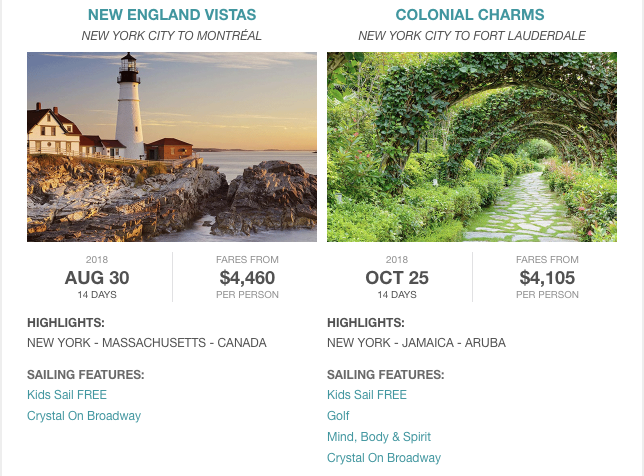The width and height of the screenshot is (644, 476).
Task: Open the Mind, Body & Spirit link
Action: click(379, 437)
